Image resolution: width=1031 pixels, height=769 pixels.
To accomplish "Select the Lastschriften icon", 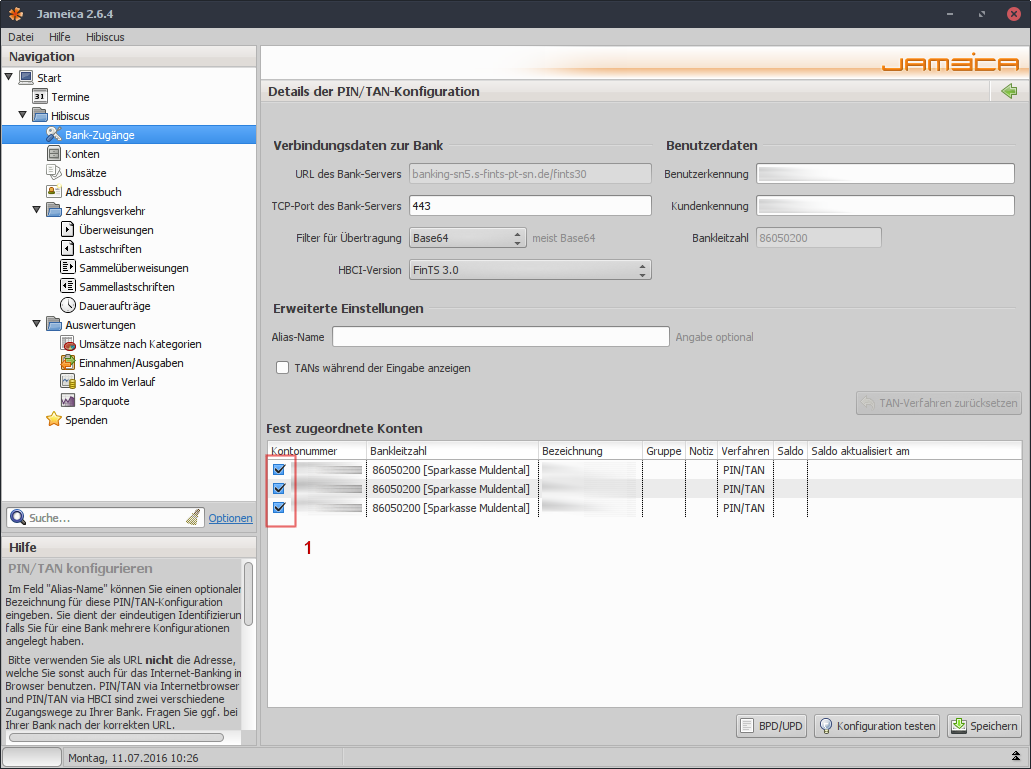I will click(68, 249).
